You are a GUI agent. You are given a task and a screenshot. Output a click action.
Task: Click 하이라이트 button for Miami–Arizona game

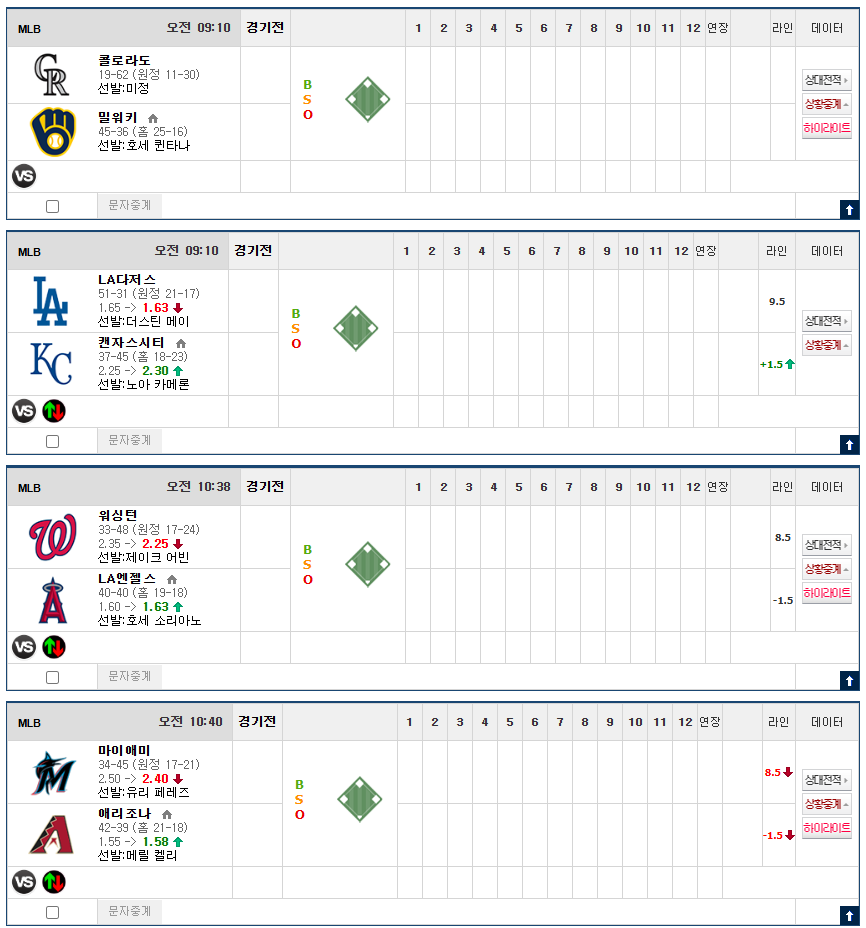coord(826,828)
